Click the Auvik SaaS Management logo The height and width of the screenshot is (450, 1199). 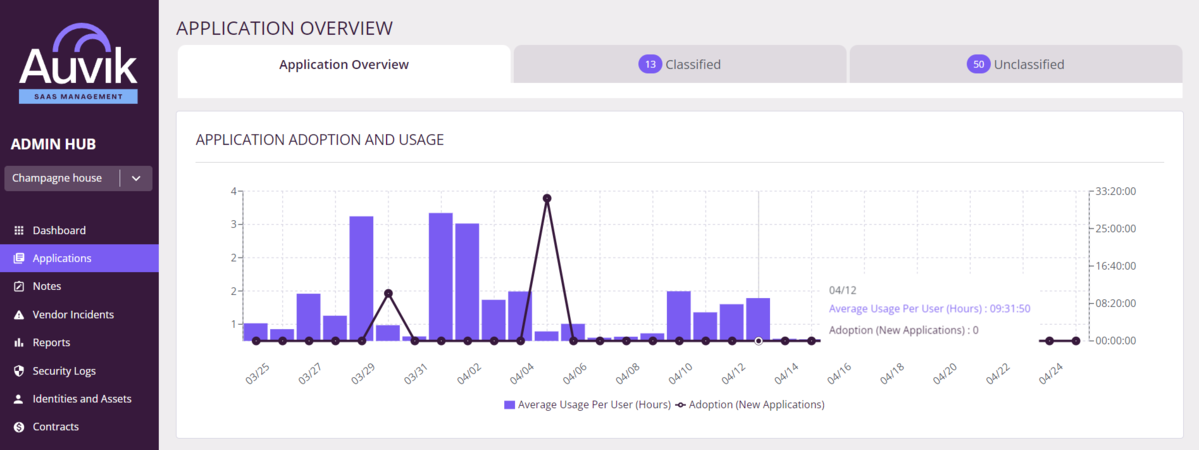[x=79, y=66]
